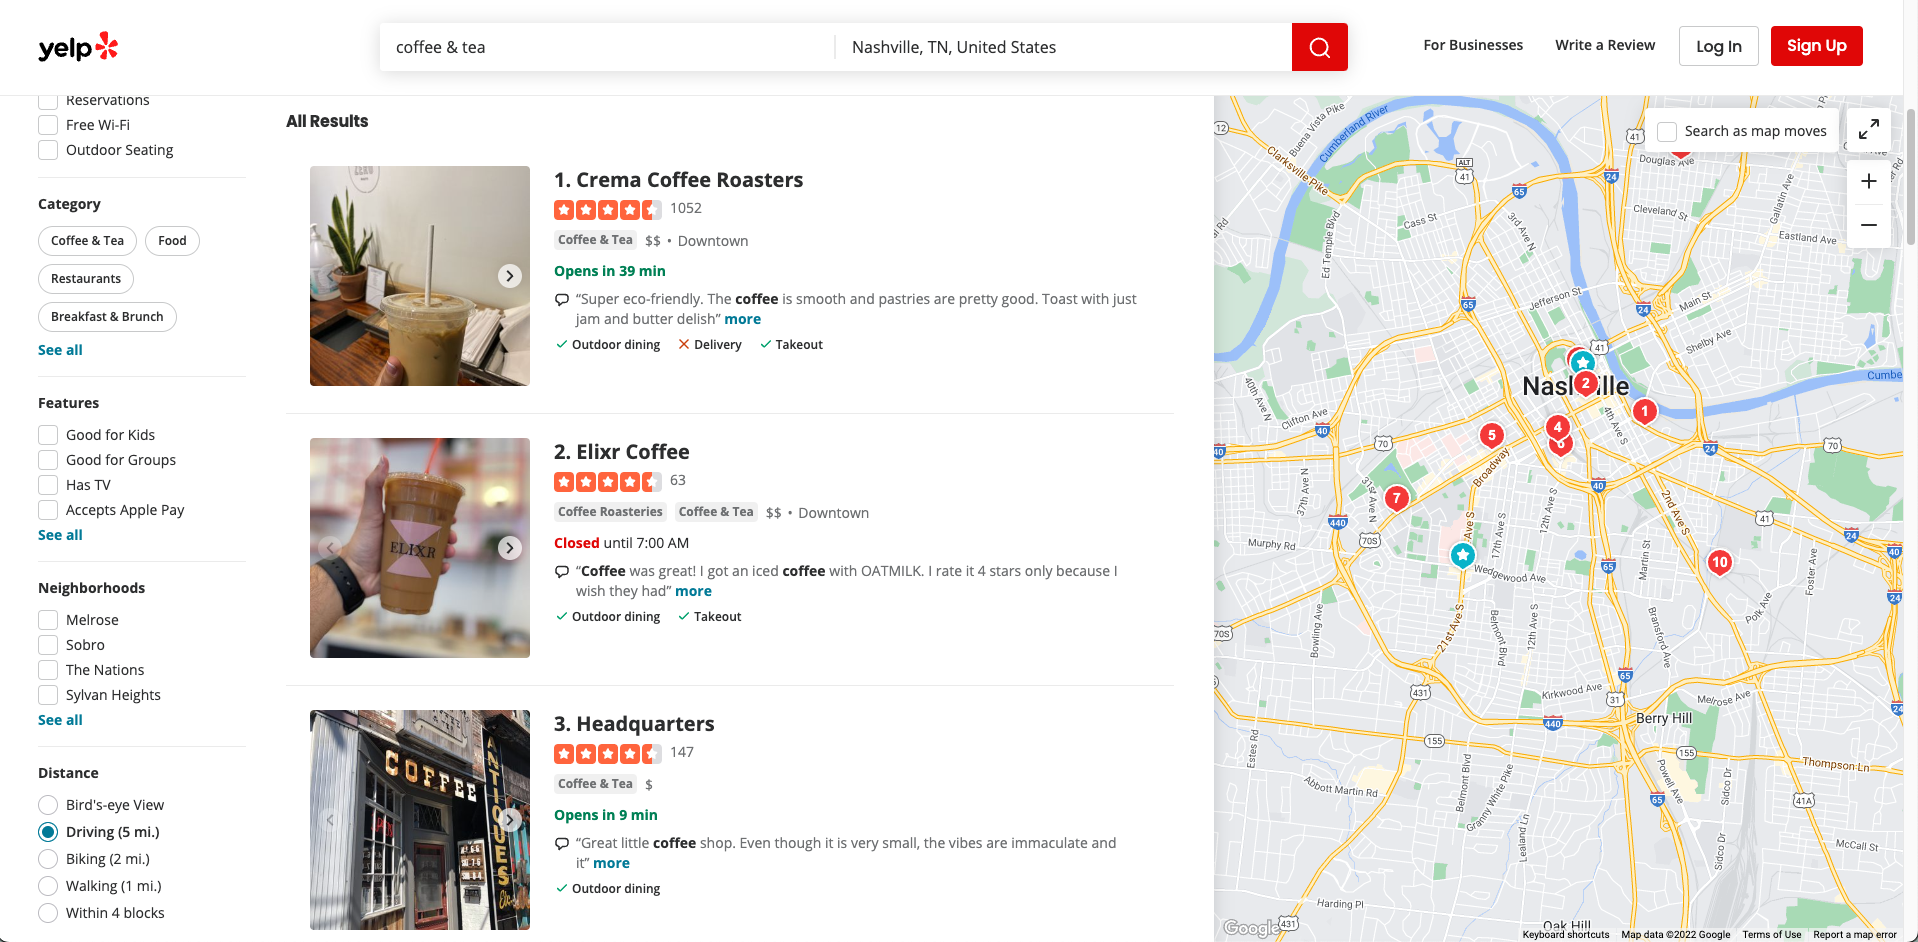Expand Elixr Coffee review with more
Image resolution: width=1918 pixels, height=942 pixels.
coord(693,591)
